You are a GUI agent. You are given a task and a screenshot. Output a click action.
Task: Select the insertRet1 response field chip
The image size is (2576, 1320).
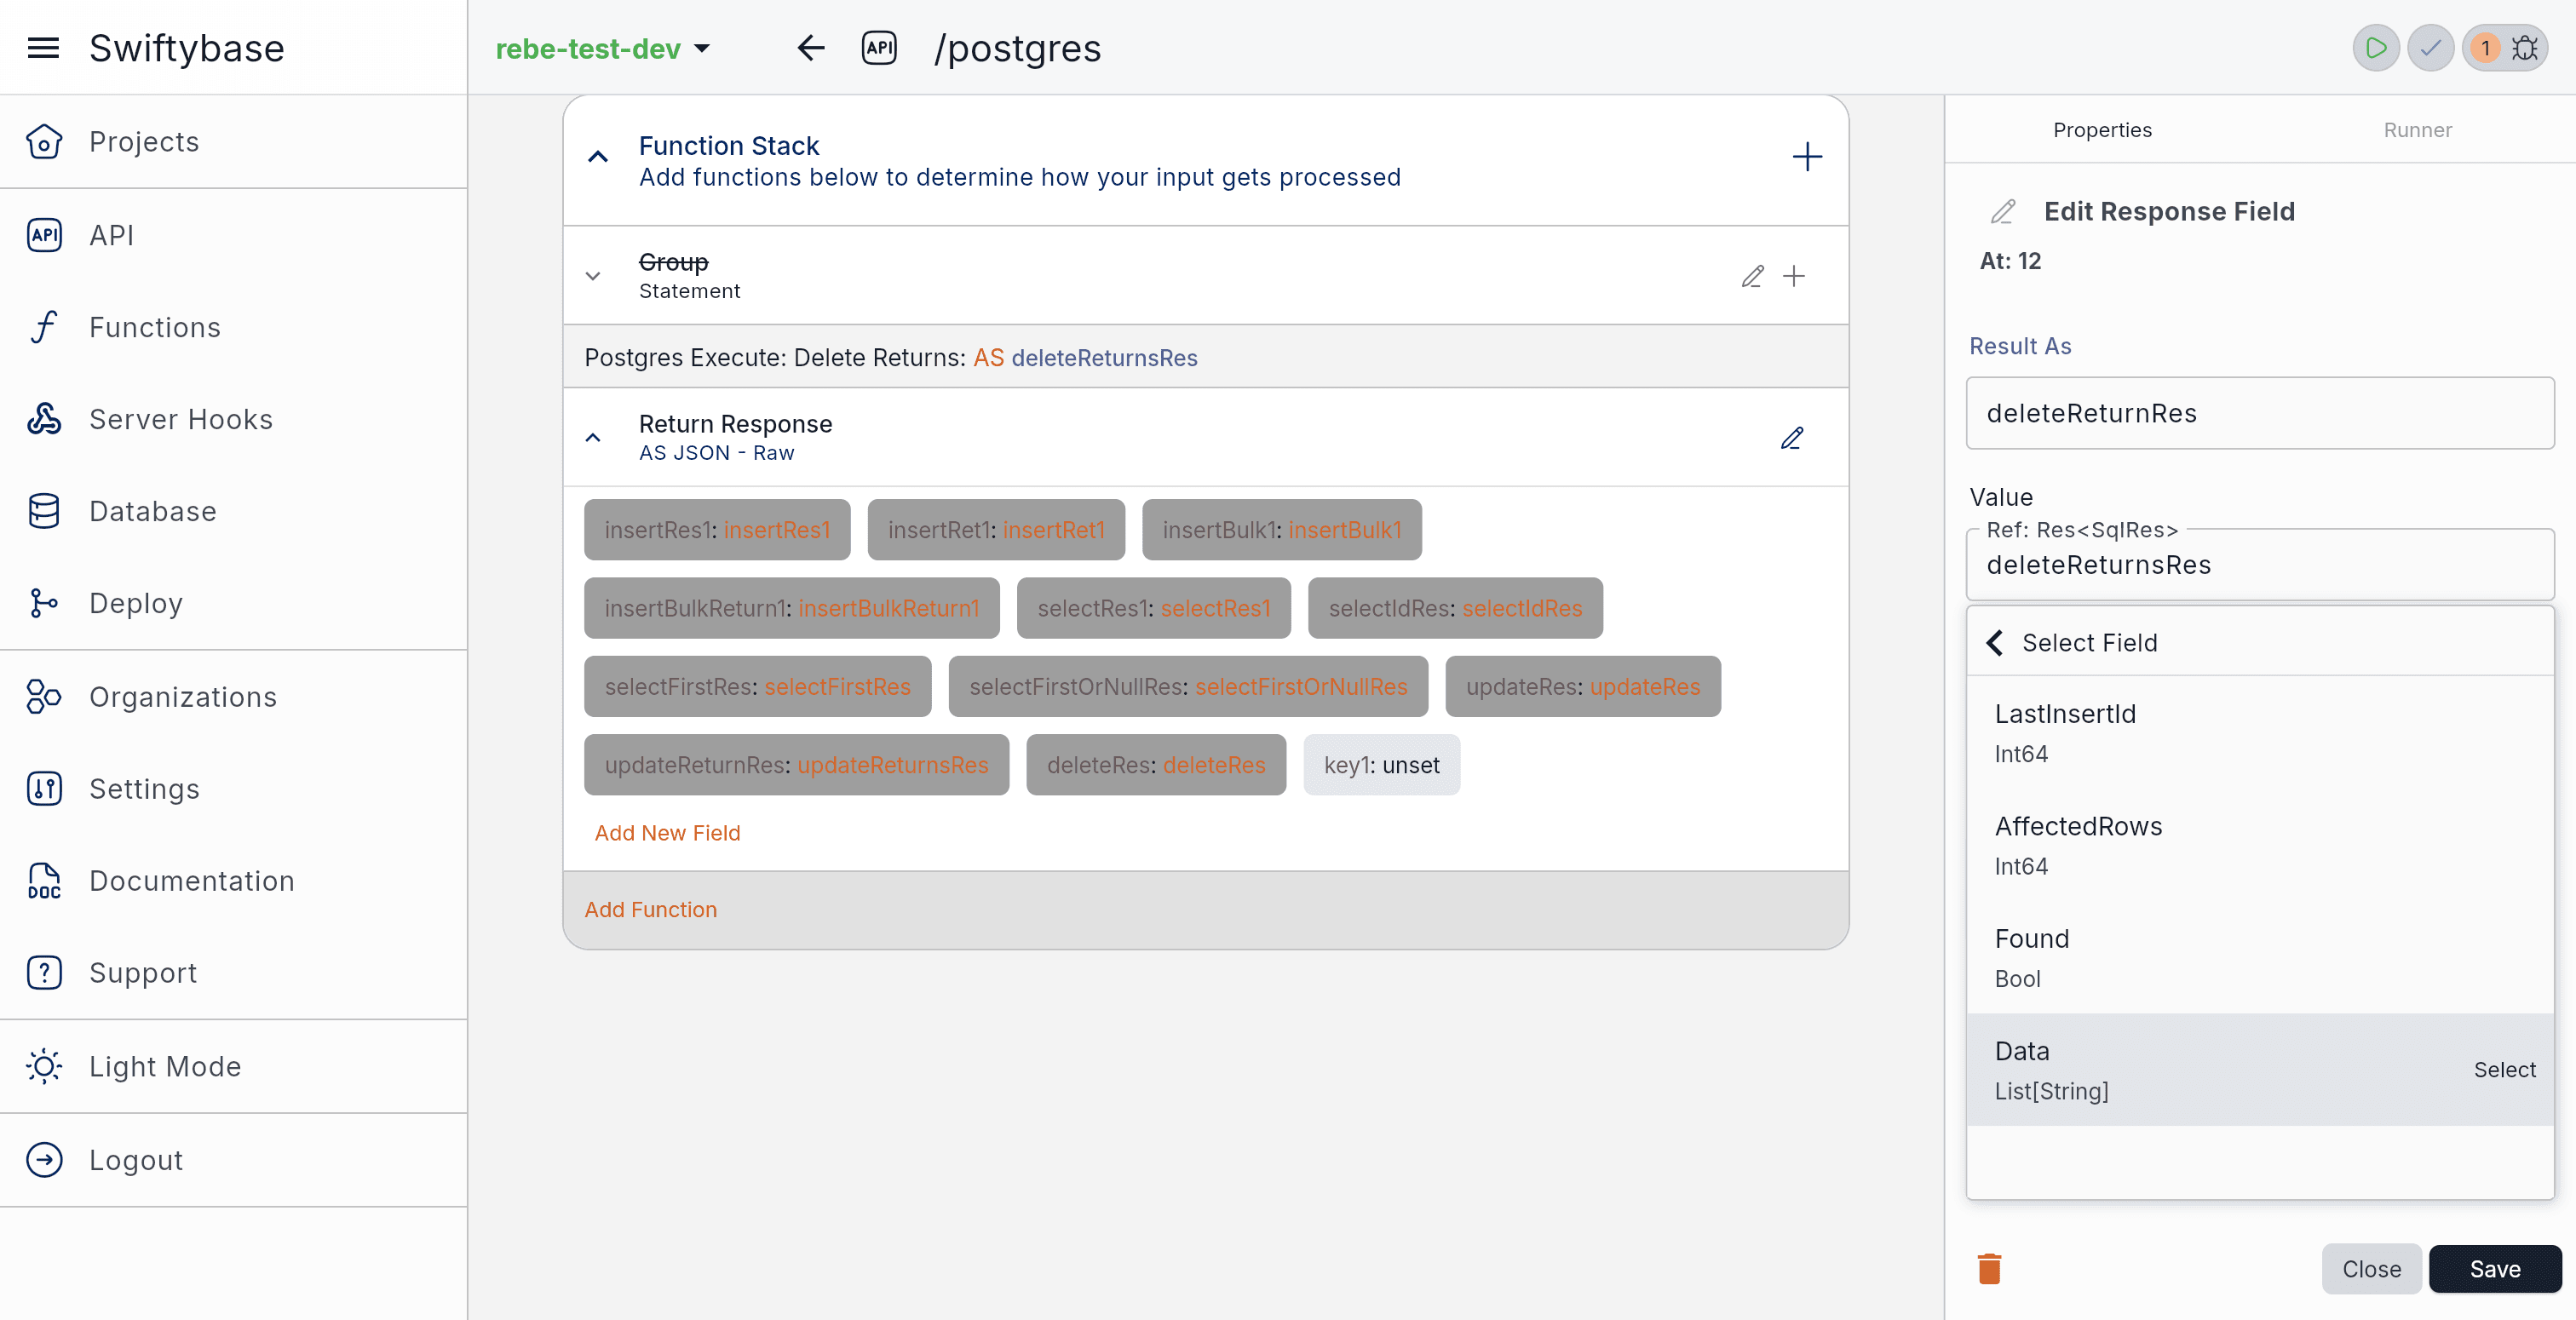[996, 530]
